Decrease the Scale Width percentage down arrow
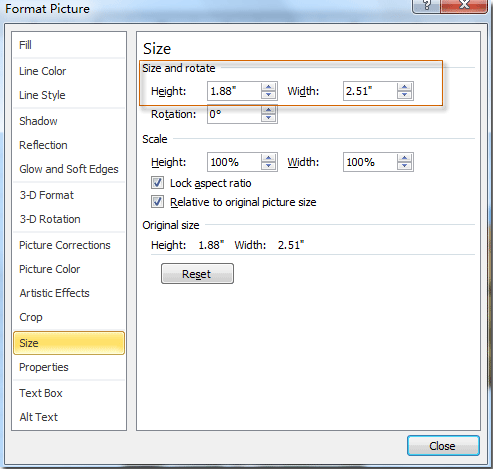Screen dimensions: 493x469 pos(404,166)
